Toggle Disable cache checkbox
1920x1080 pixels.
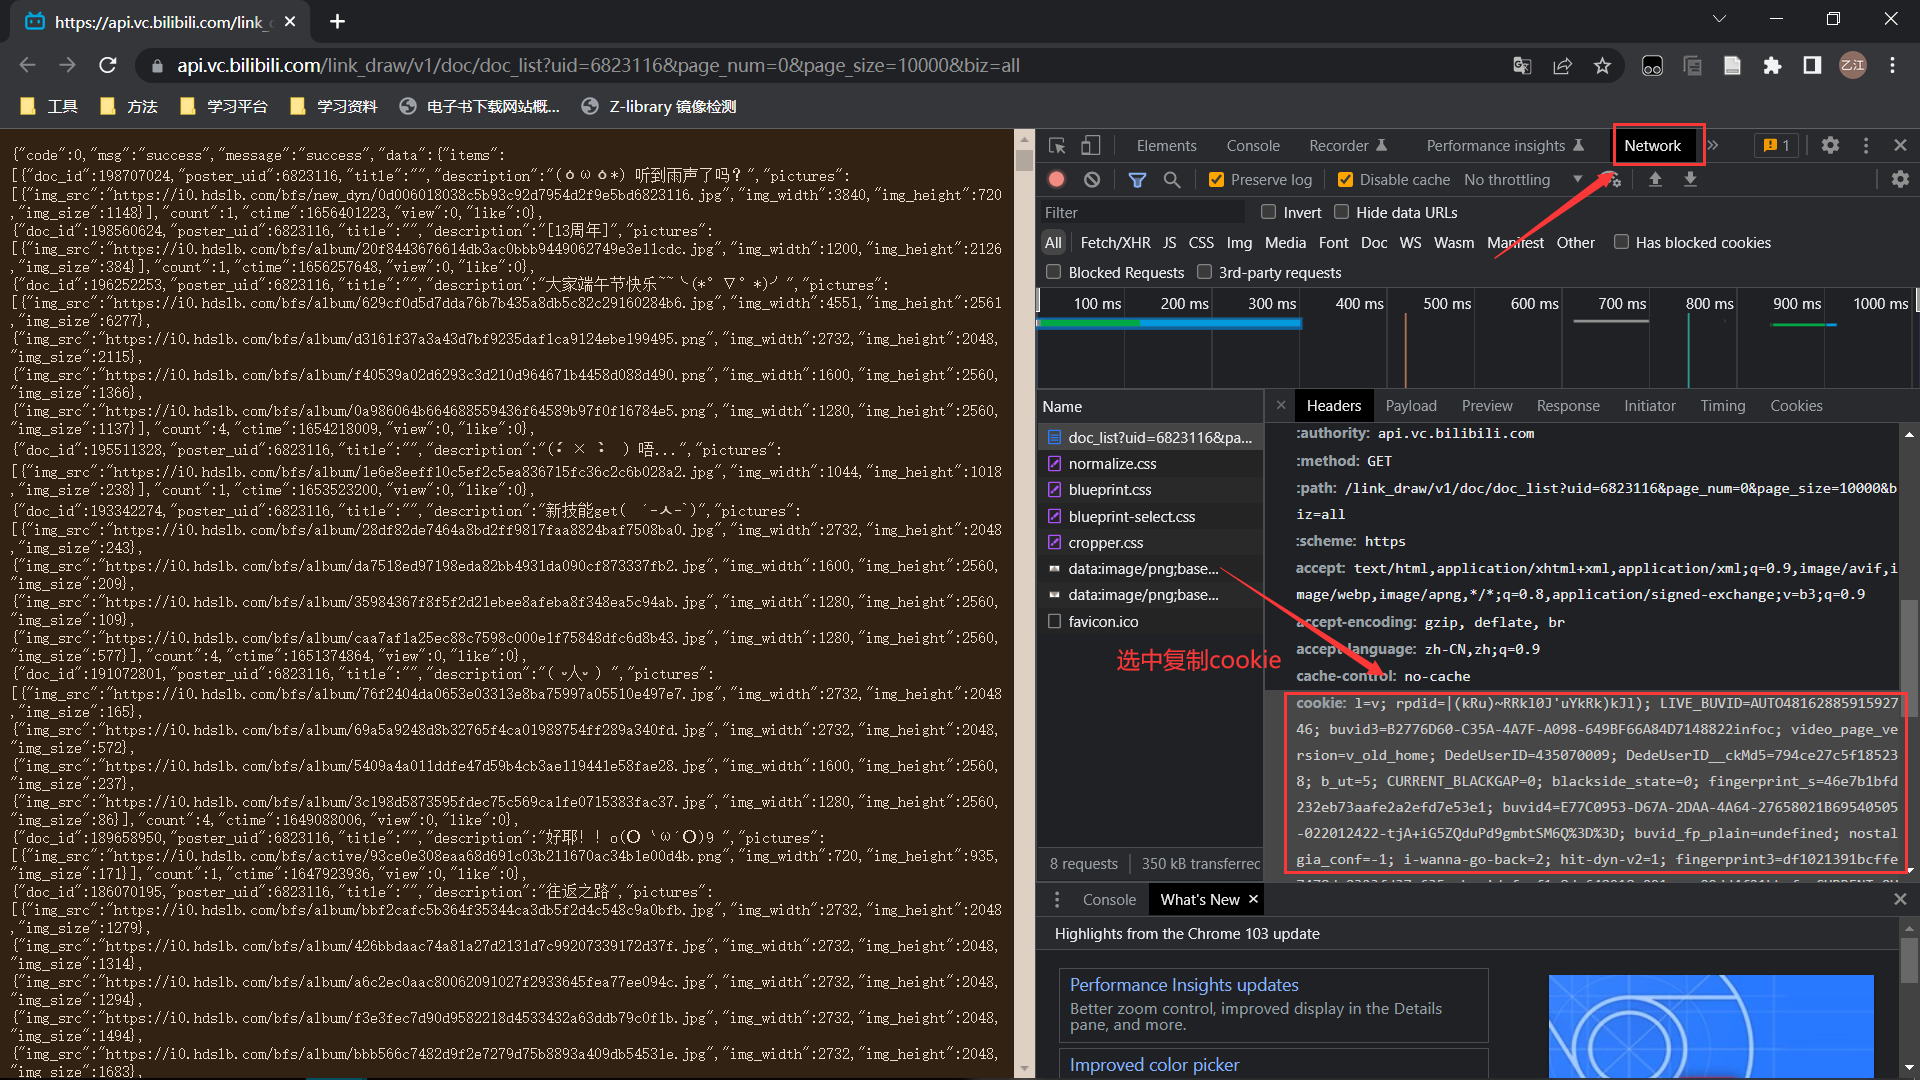[x=1345, y=180]
